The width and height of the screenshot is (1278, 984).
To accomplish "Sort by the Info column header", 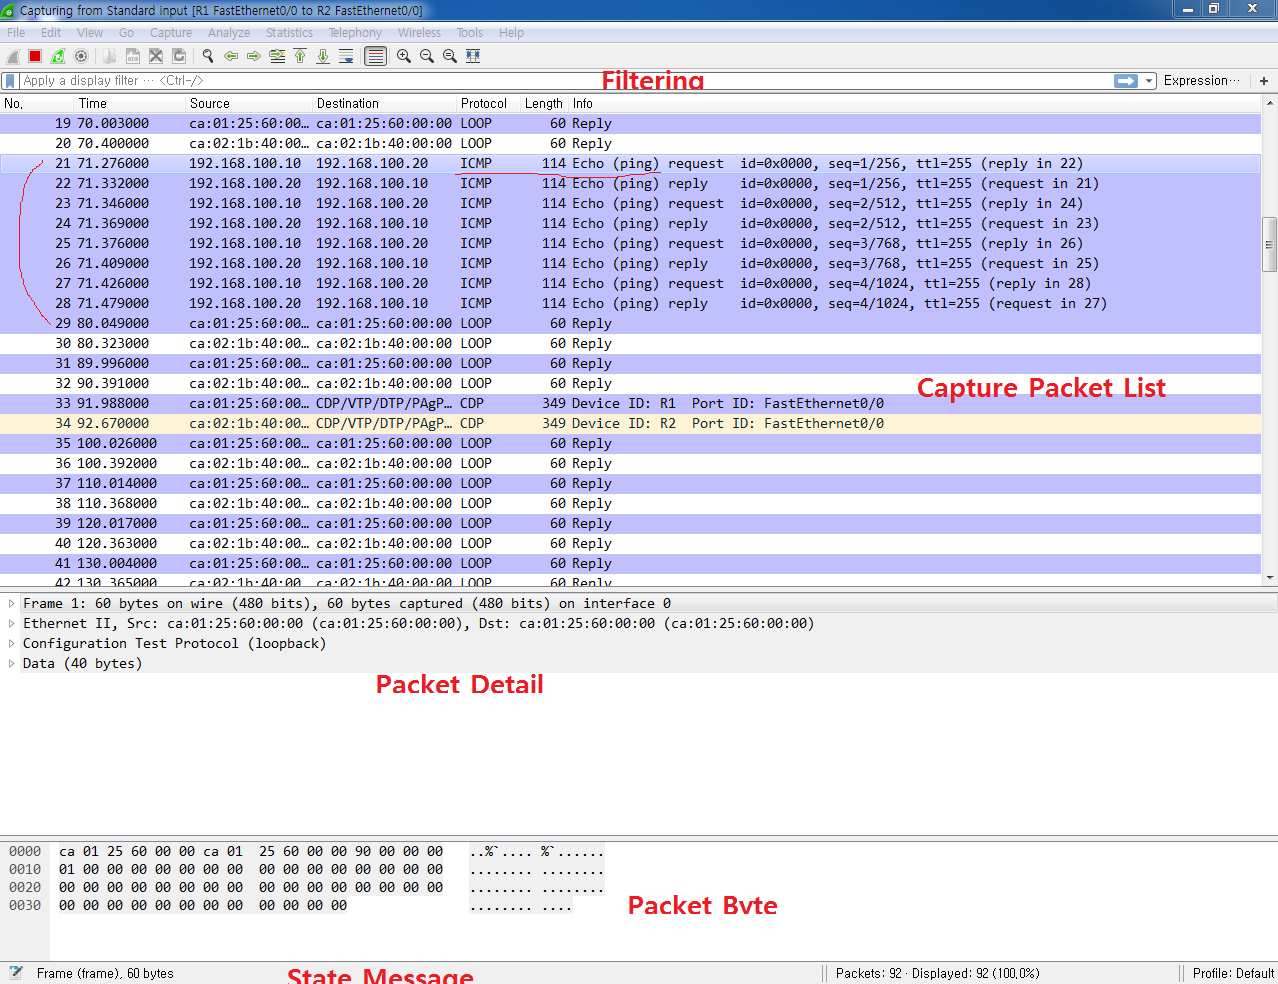I will [915, 104].
